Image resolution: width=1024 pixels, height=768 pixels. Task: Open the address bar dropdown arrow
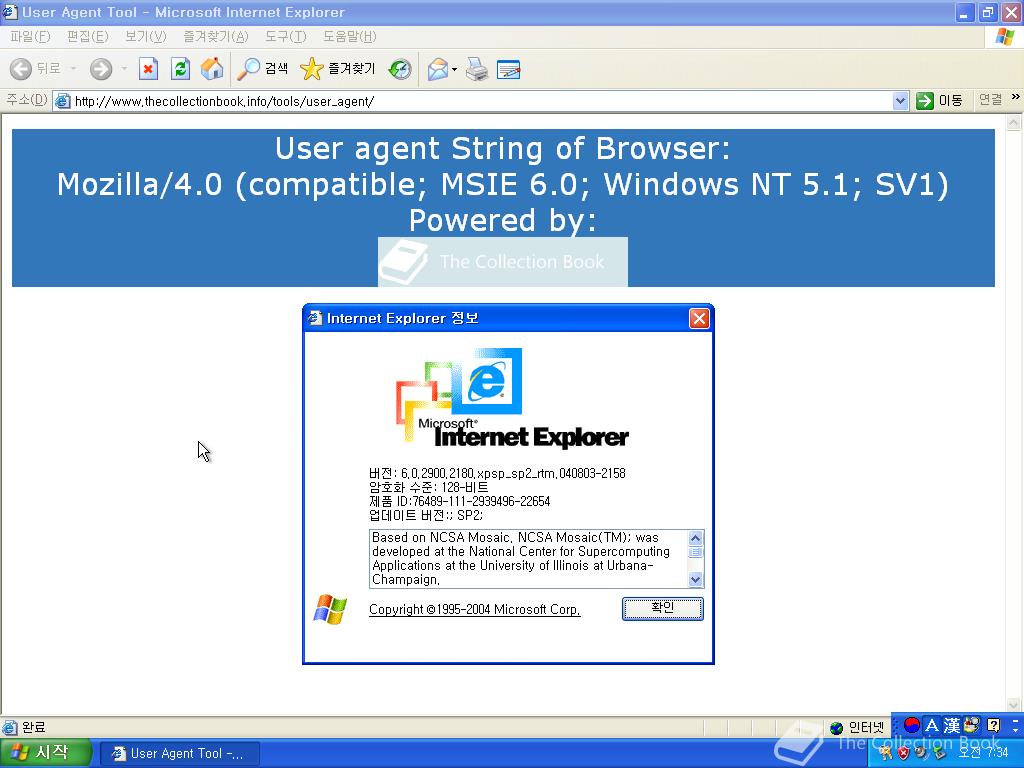(901, 101)
